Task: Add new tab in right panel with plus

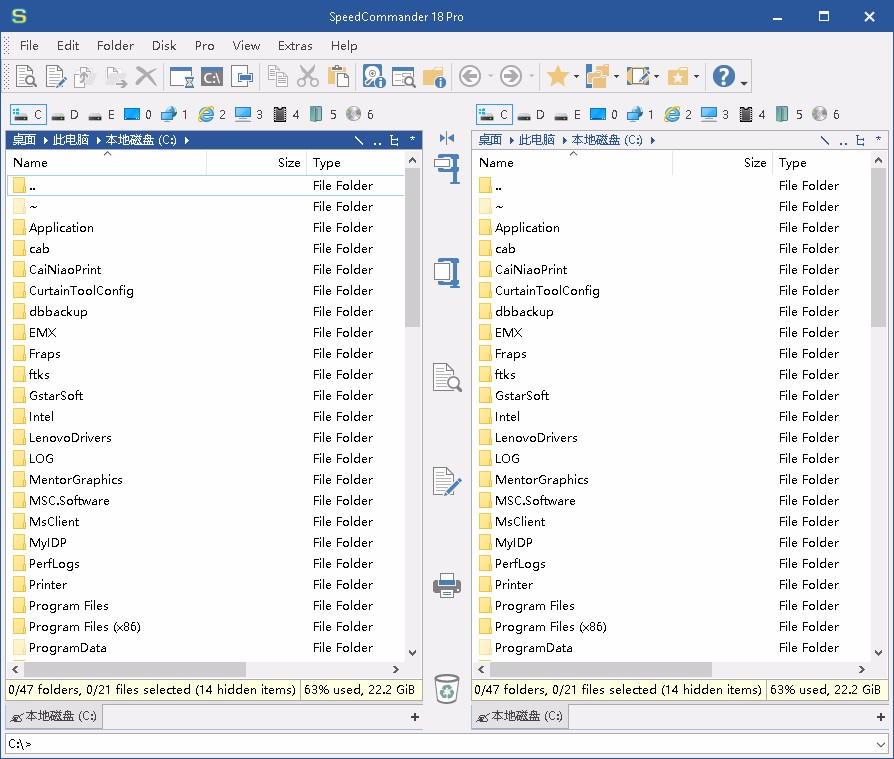Action: [880, 716]
